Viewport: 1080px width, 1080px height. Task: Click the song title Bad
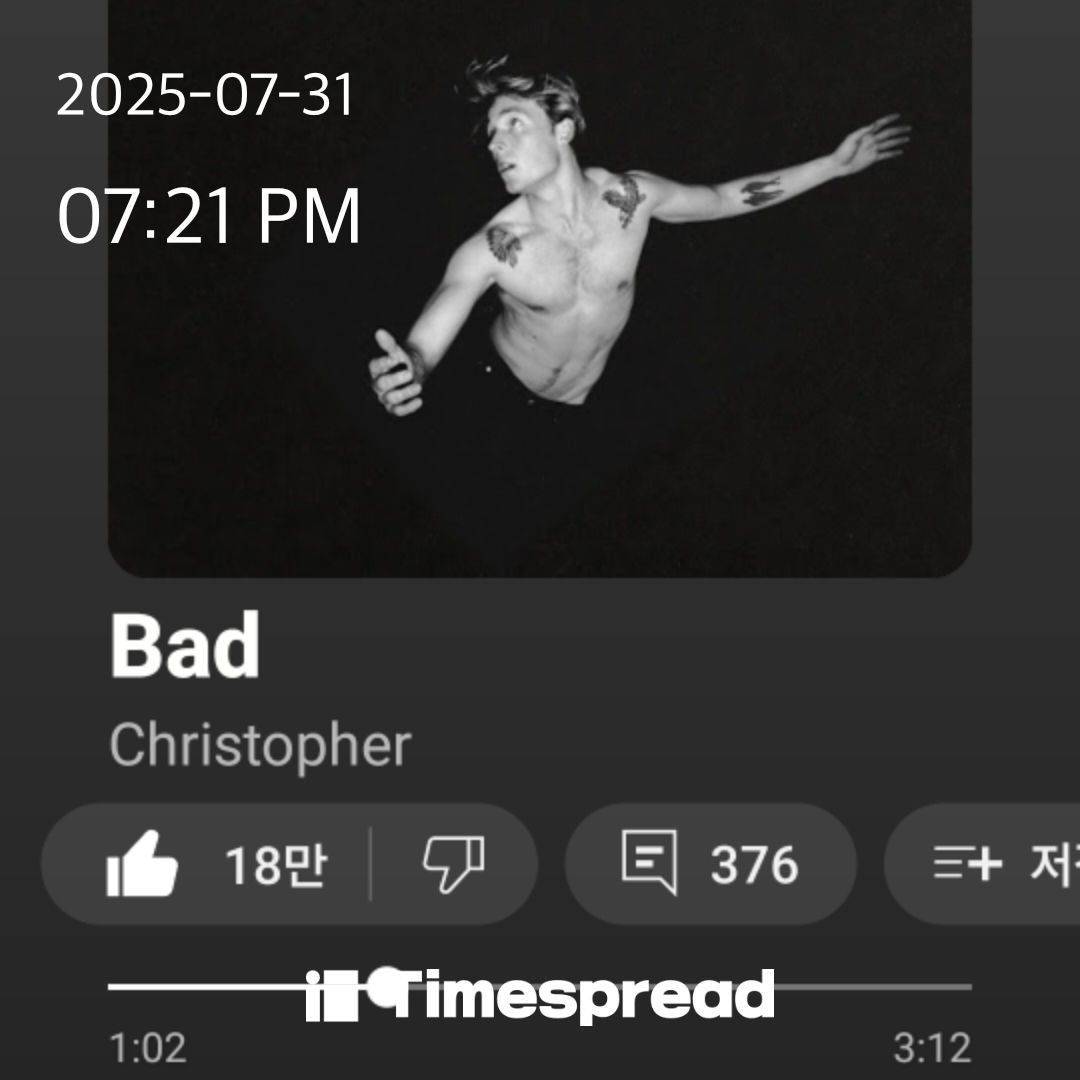(x=185, y=645)
